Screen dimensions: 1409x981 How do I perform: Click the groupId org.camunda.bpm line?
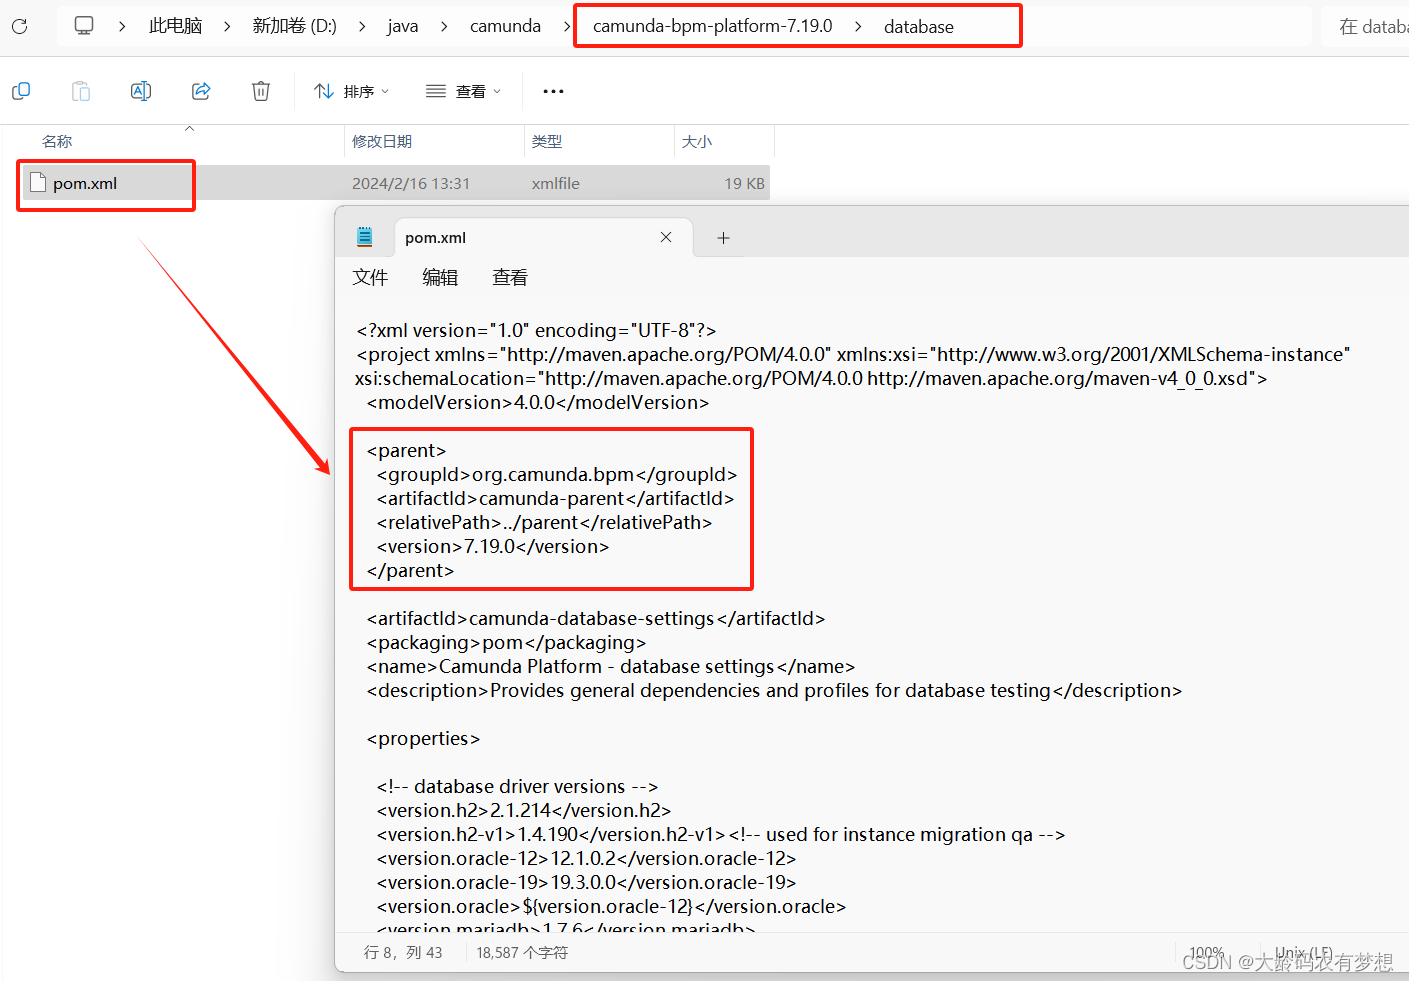pyautogui.click(x=557, y=474)
